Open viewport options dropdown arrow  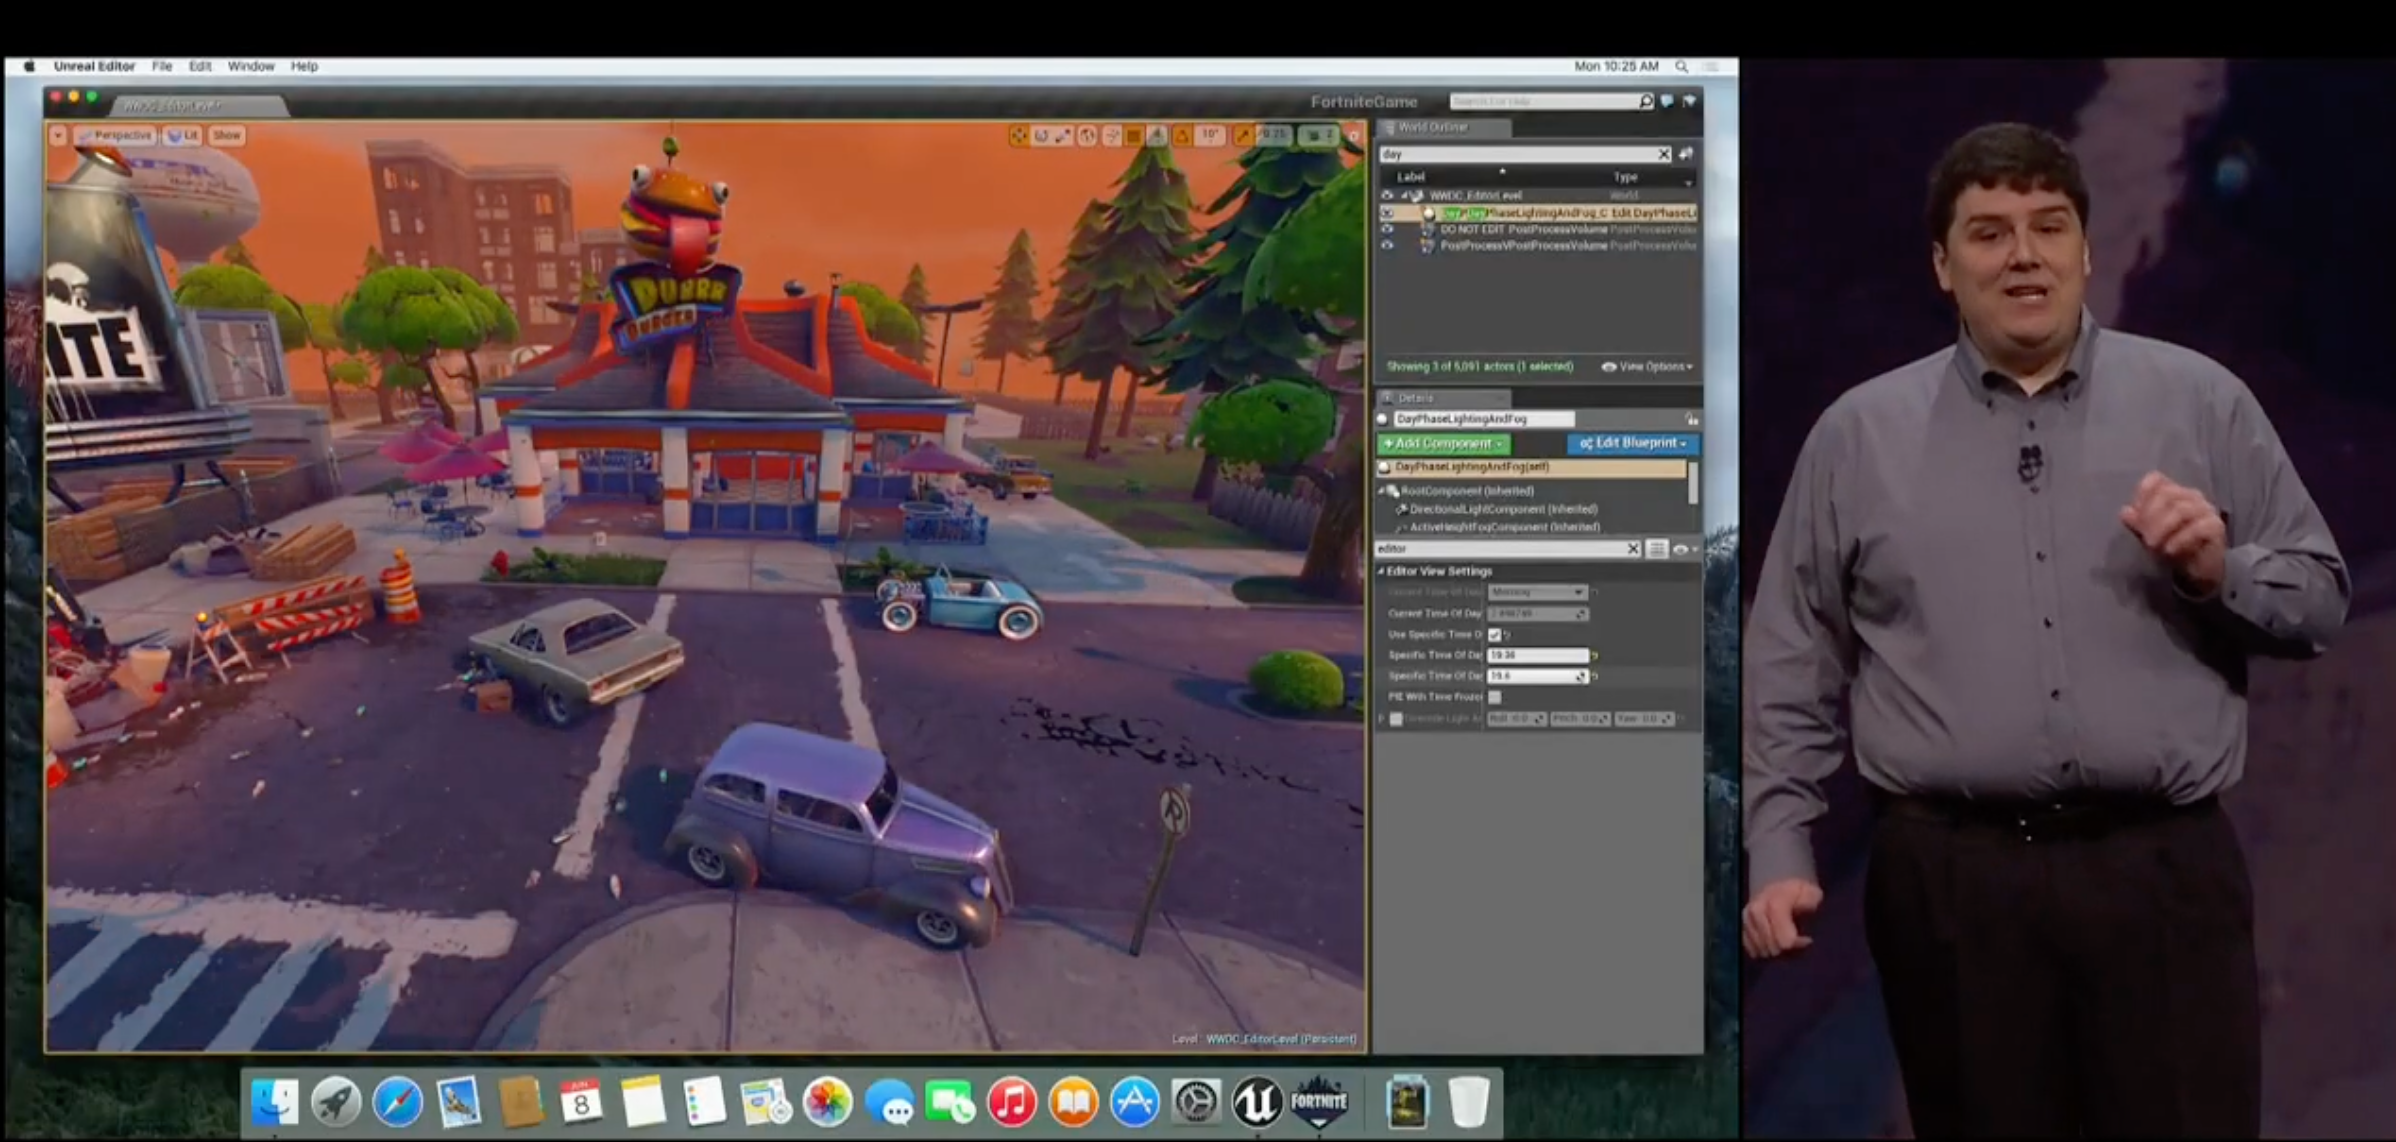pos(58,135)
